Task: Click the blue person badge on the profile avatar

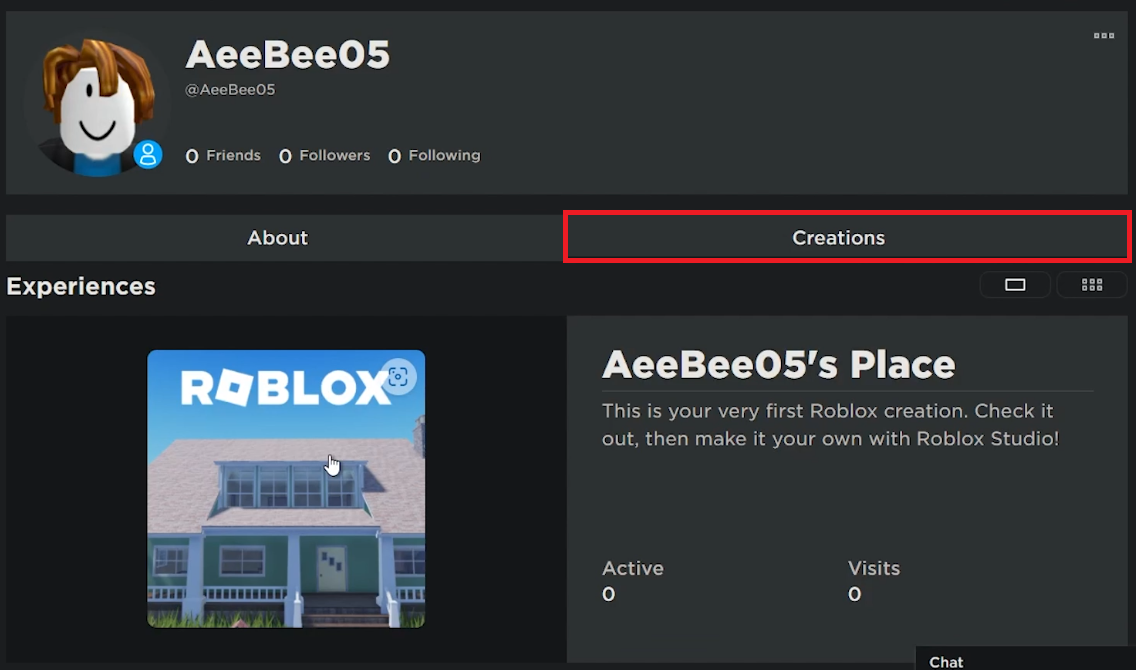Action: [150, 155]
